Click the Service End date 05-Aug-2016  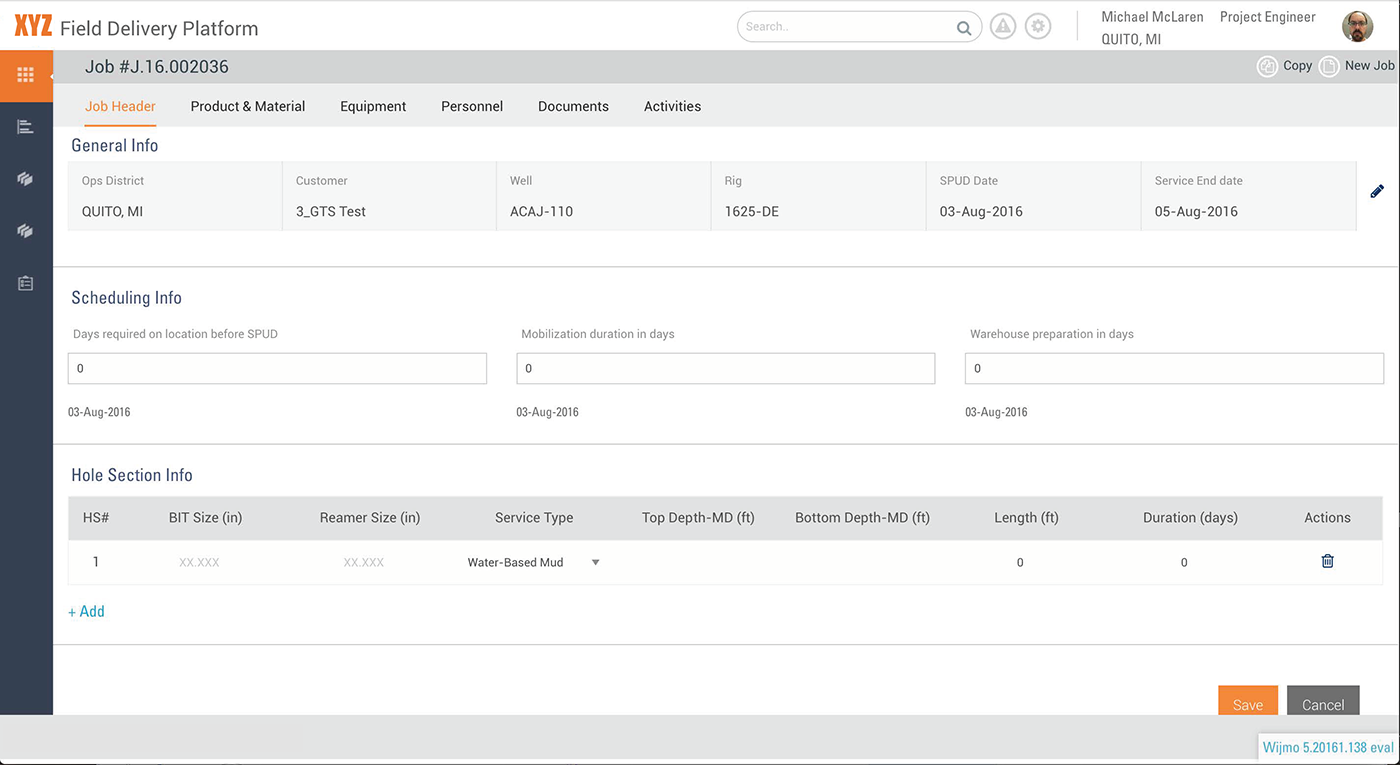pyautogui.click(x=1196, y=211)
